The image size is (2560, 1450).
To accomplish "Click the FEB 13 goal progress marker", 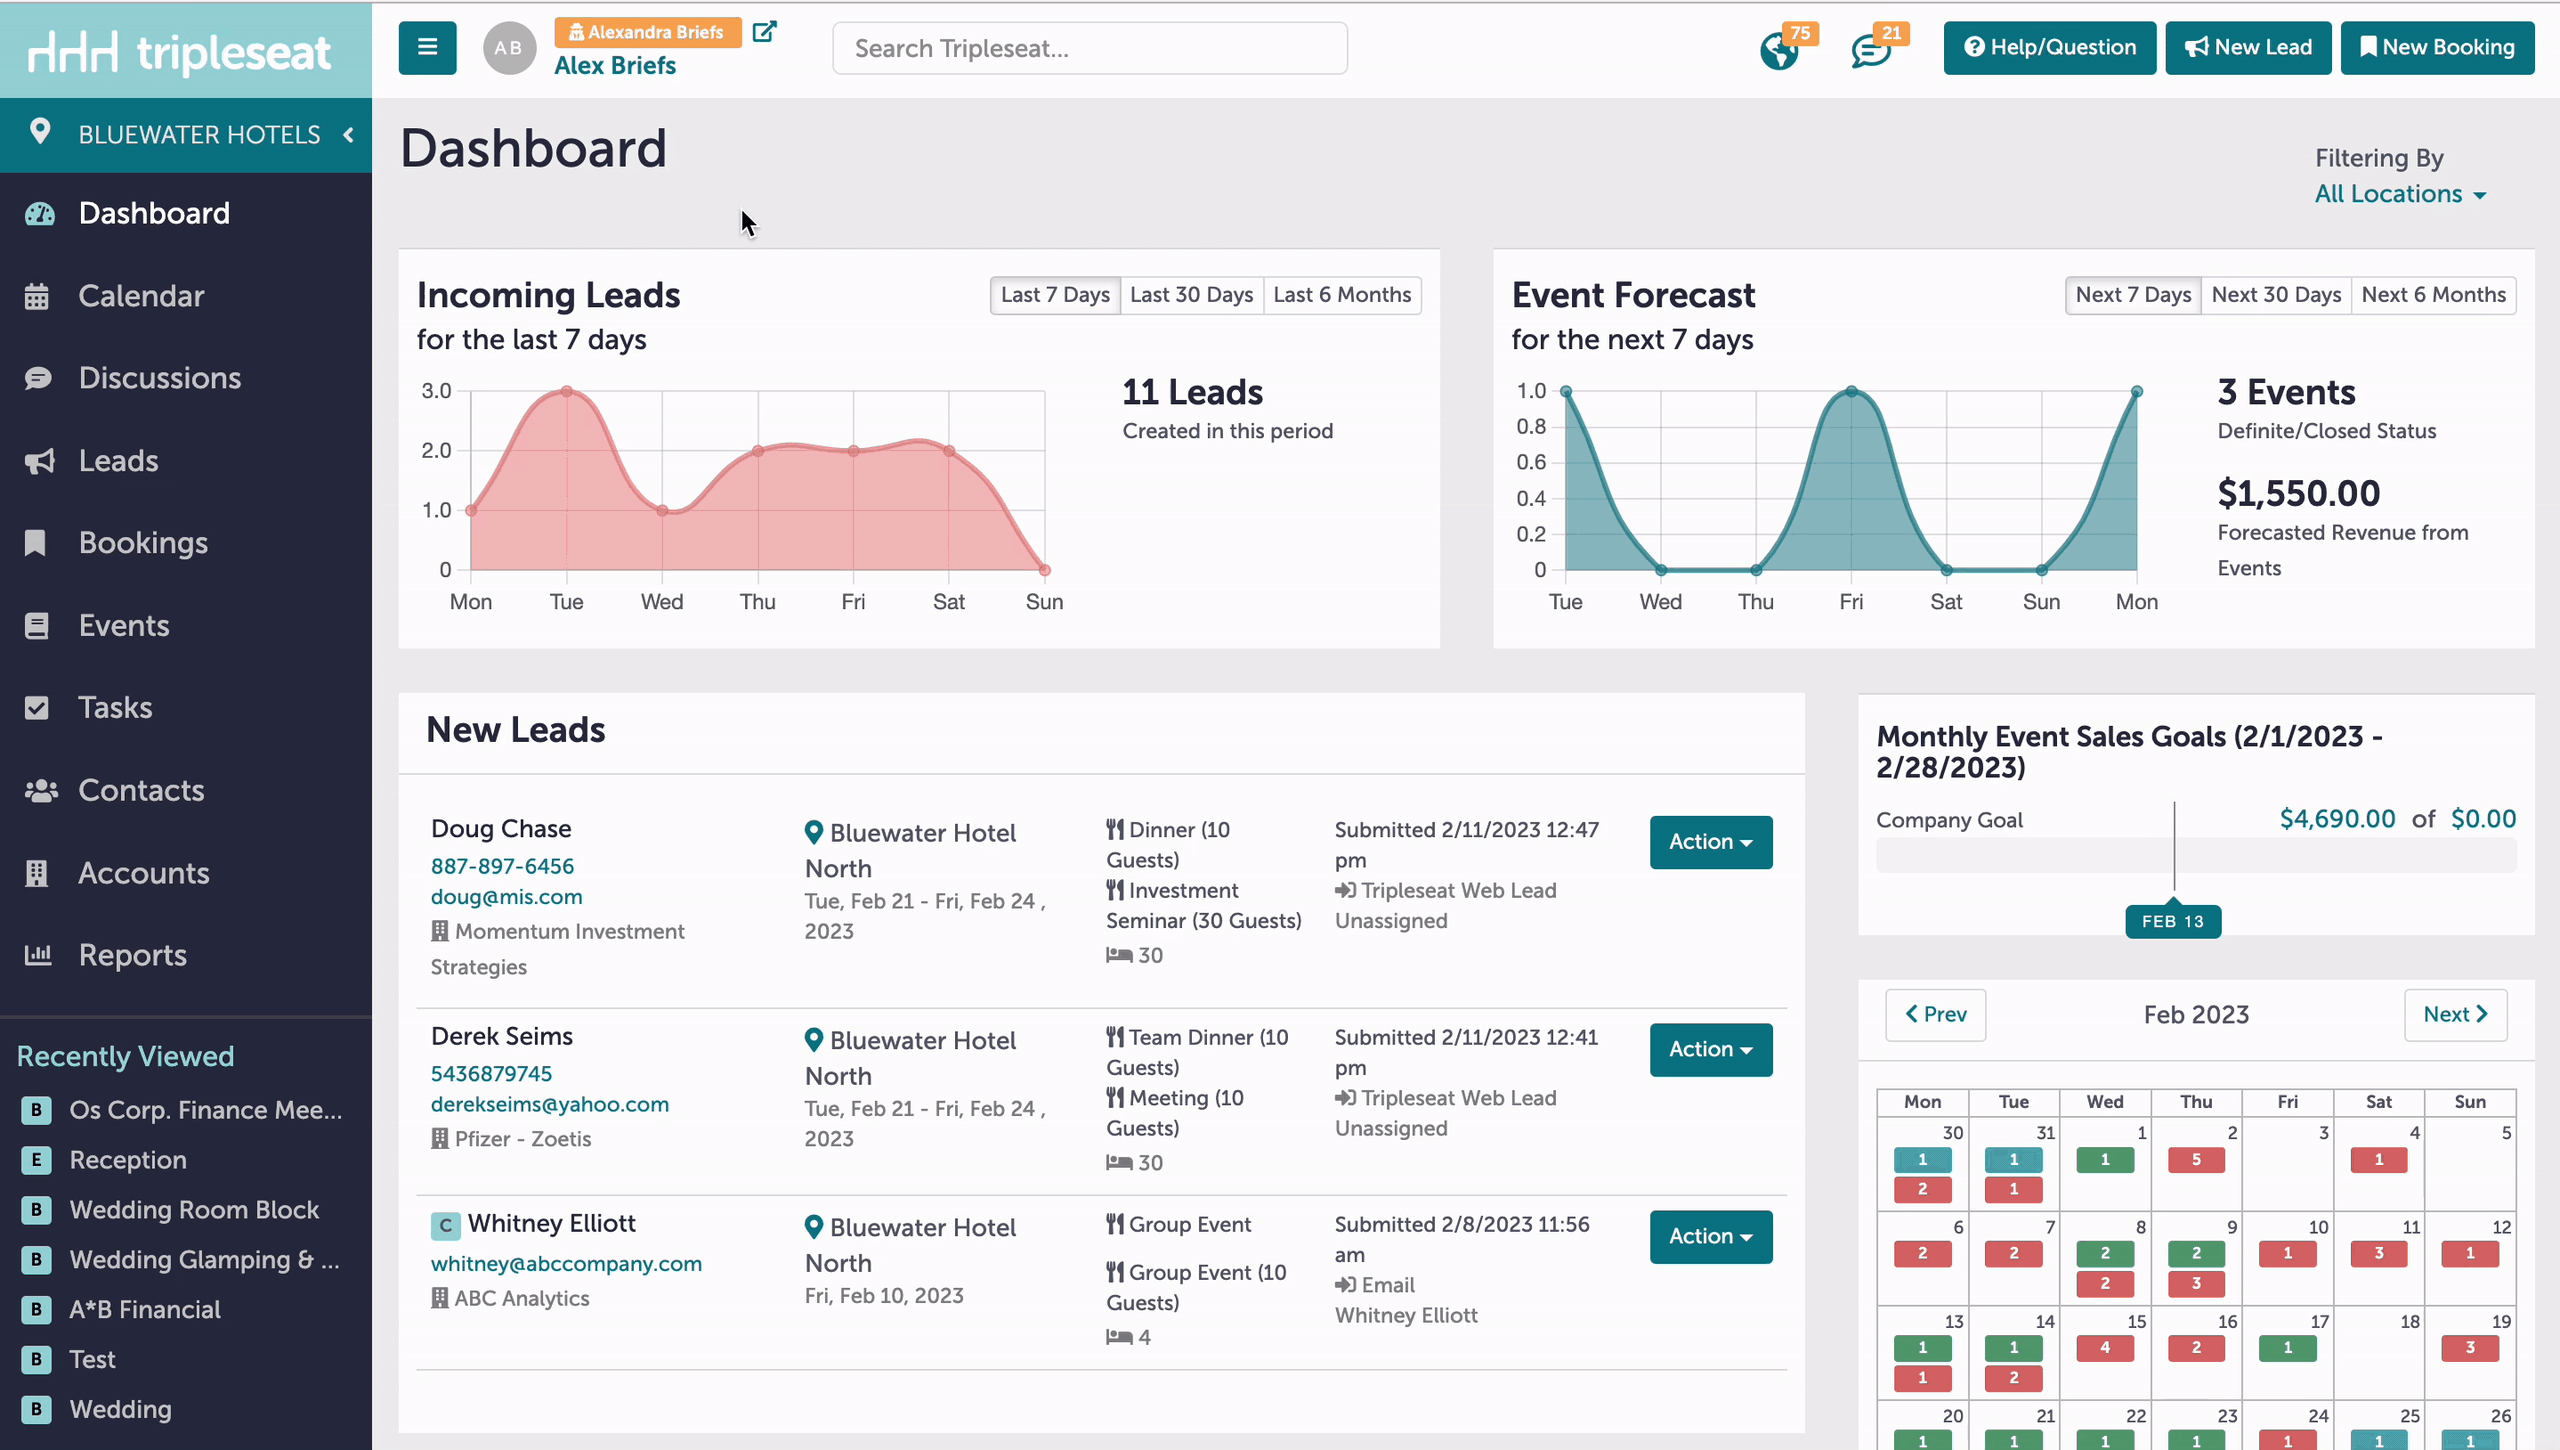I will (2173, 922).
